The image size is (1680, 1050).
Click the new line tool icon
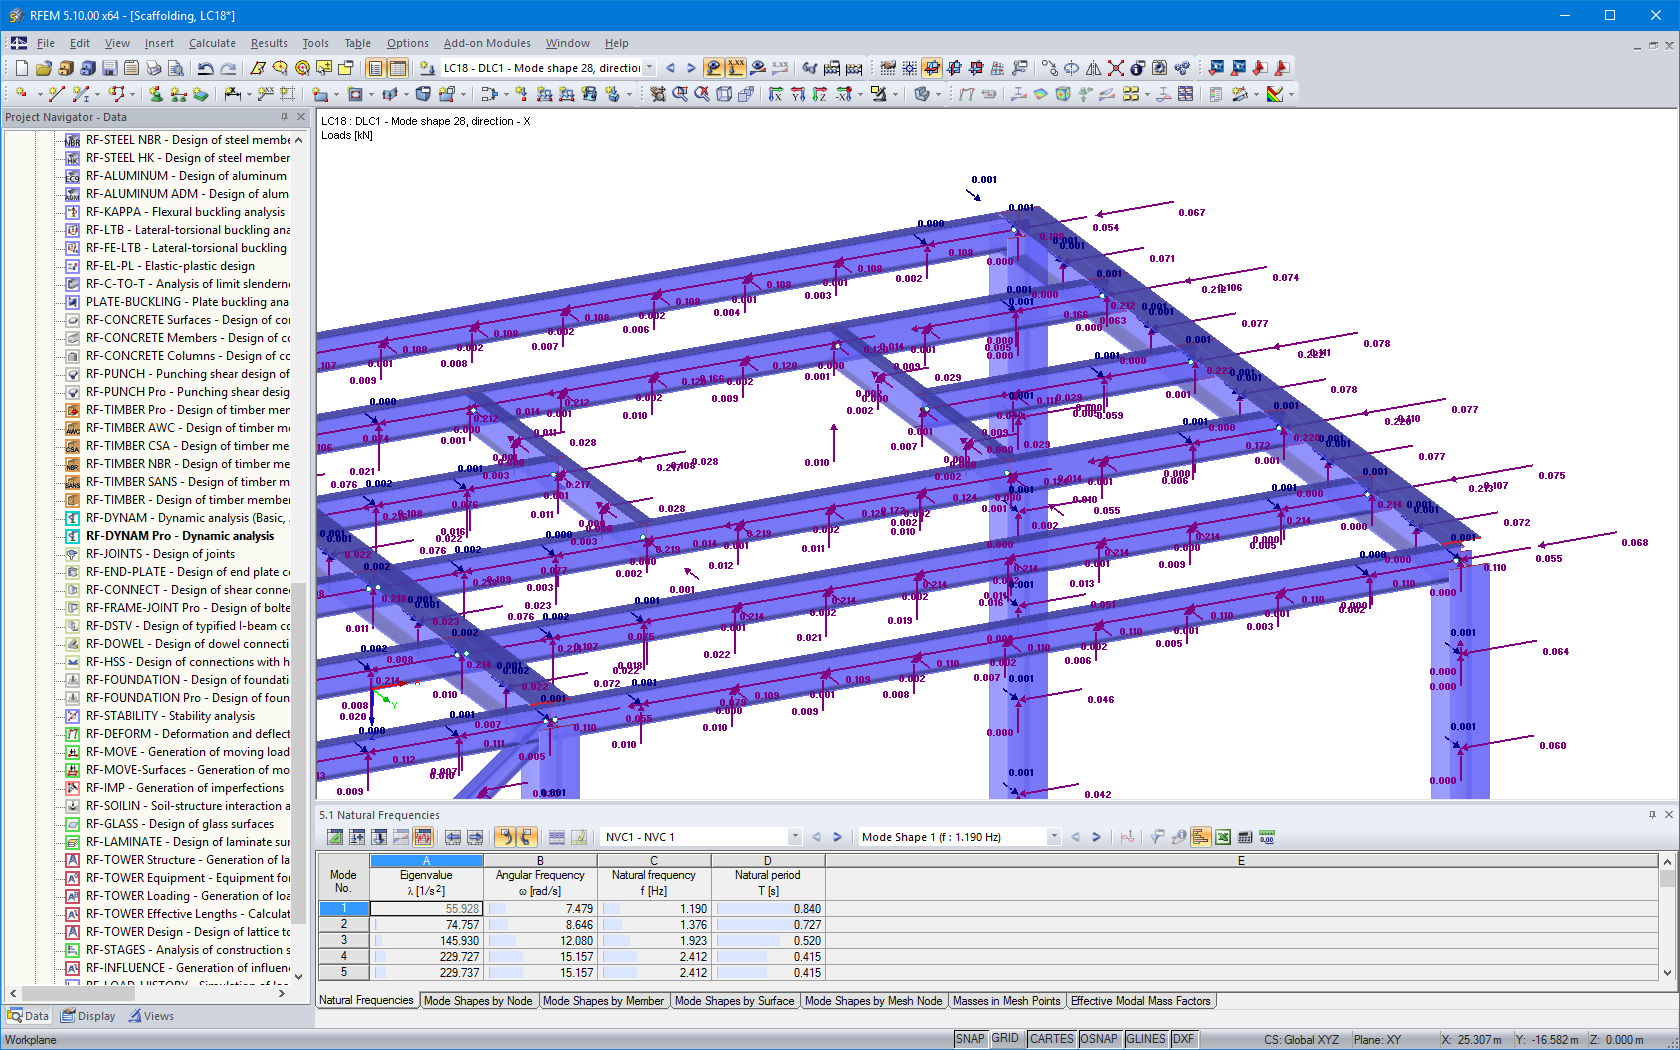coord(56,94)
